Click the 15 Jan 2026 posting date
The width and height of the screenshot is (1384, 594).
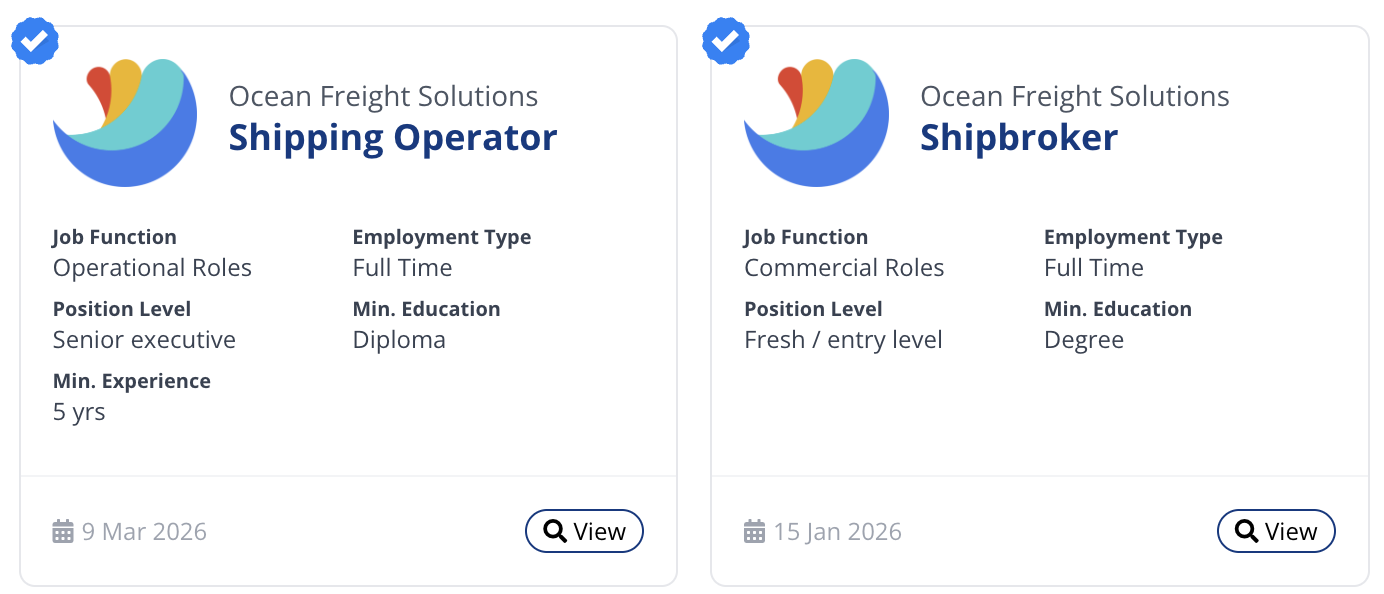click(837, 531)
